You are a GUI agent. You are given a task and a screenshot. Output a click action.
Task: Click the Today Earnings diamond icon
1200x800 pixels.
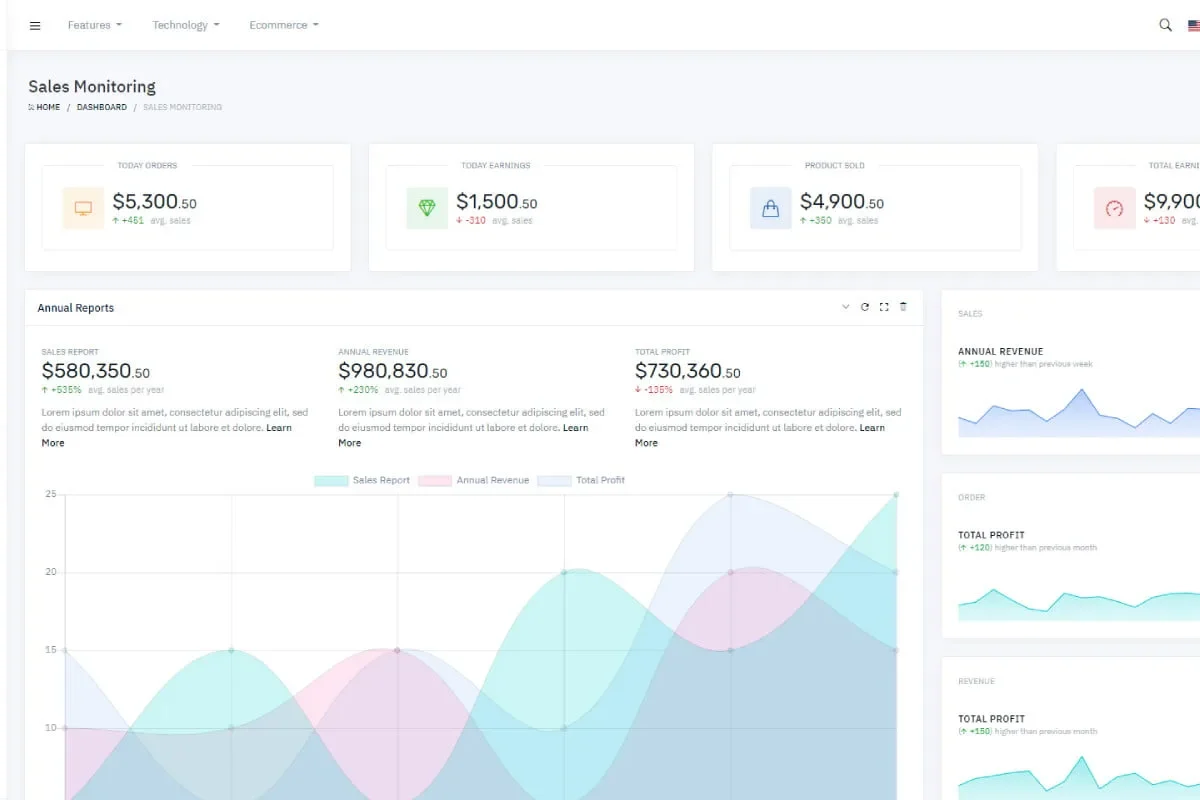(x=427, y=208)
